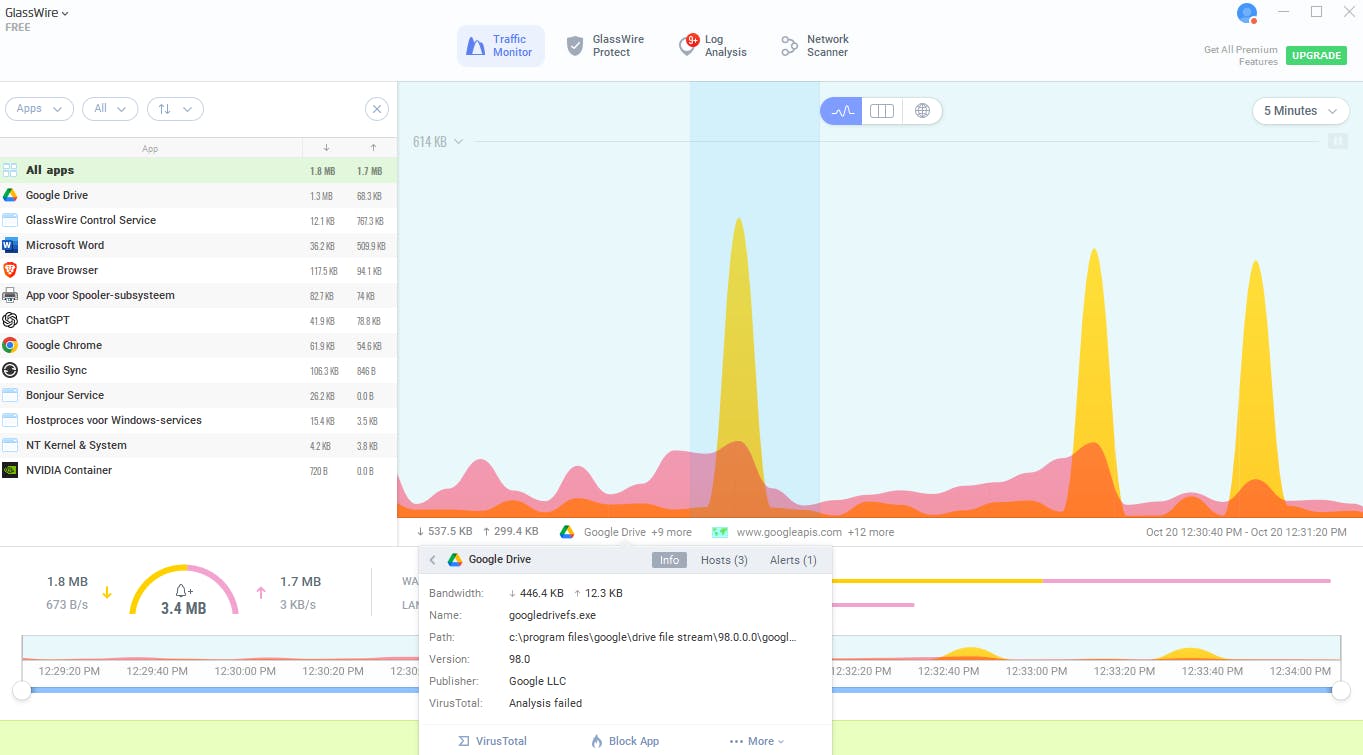This screenshot has height=755, width=1363.
Task: Click the Microsoft Word icon
Action: [x=10, y=246]
